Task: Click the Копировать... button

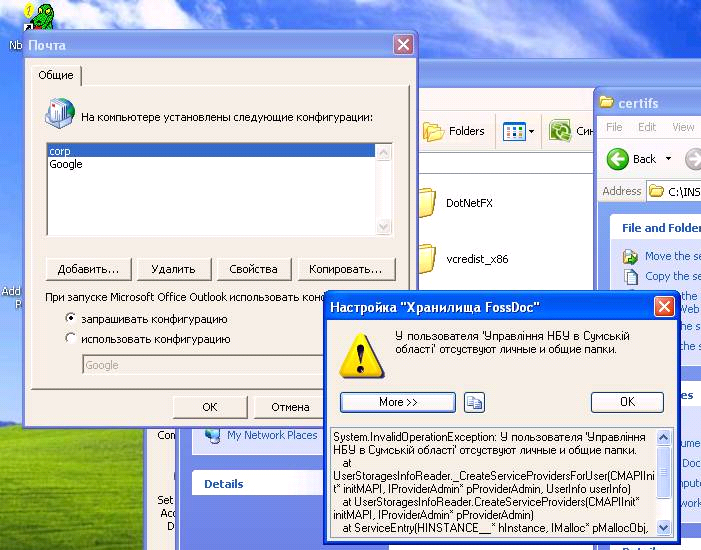Action: tap(346, 269)
